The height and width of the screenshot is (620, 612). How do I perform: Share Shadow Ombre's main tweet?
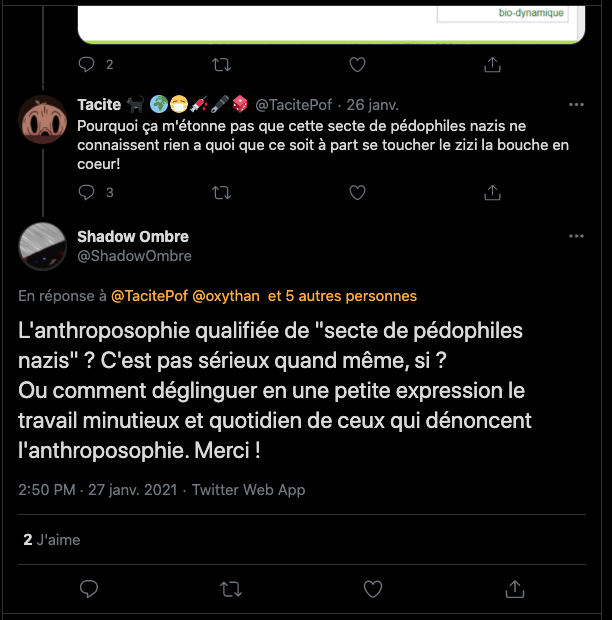[x=515, y=587]
